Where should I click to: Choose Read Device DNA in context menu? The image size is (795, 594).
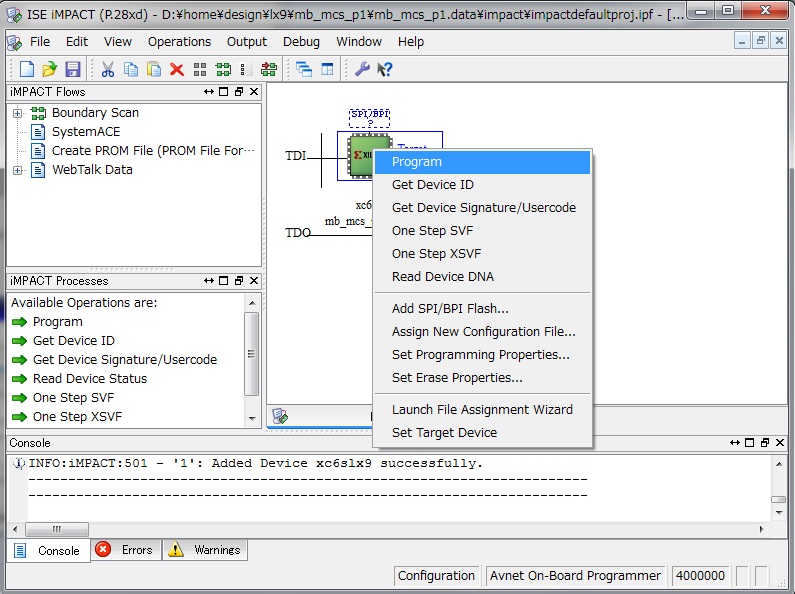(482, 277)
